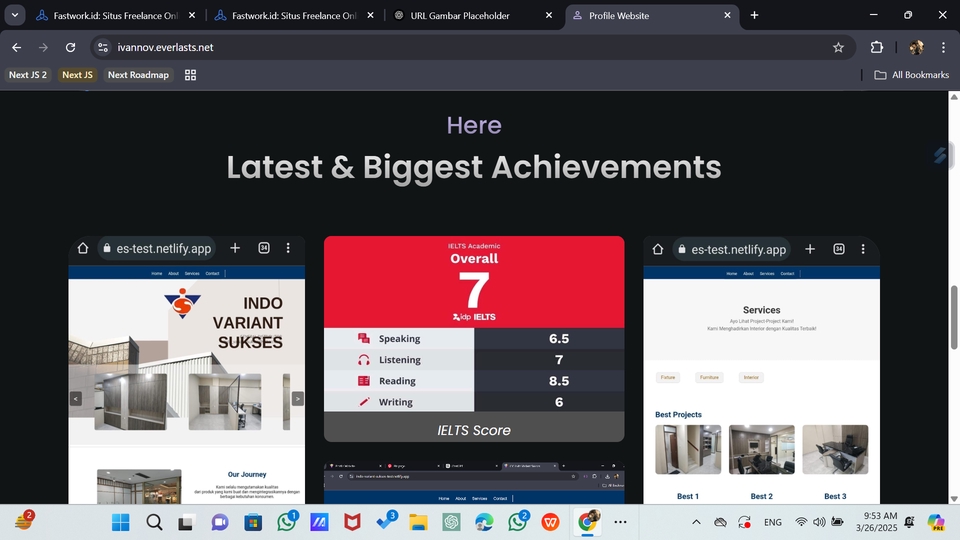Click the IELTS Score caption
This screenshot has height=540, width=960.
pos(474,430)
